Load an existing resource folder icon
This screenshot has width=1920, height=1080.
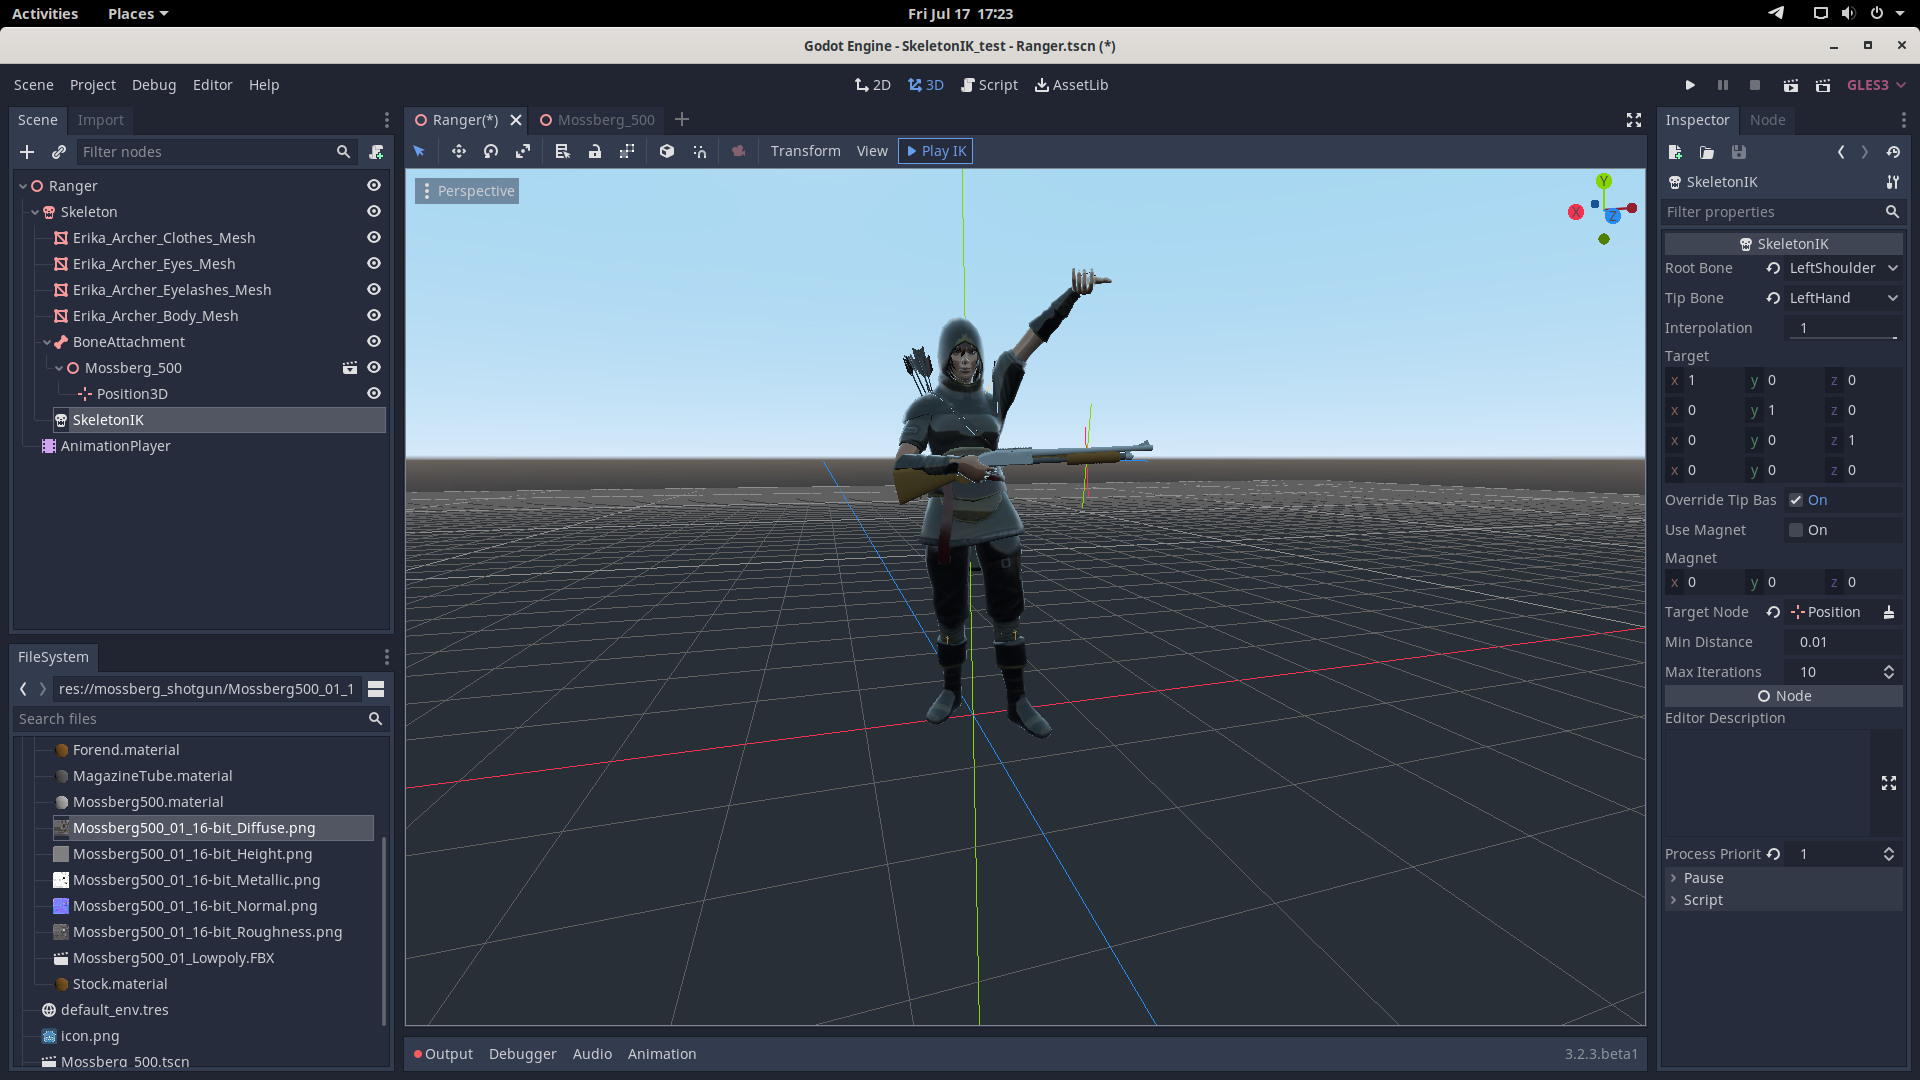click(1707, 152)
